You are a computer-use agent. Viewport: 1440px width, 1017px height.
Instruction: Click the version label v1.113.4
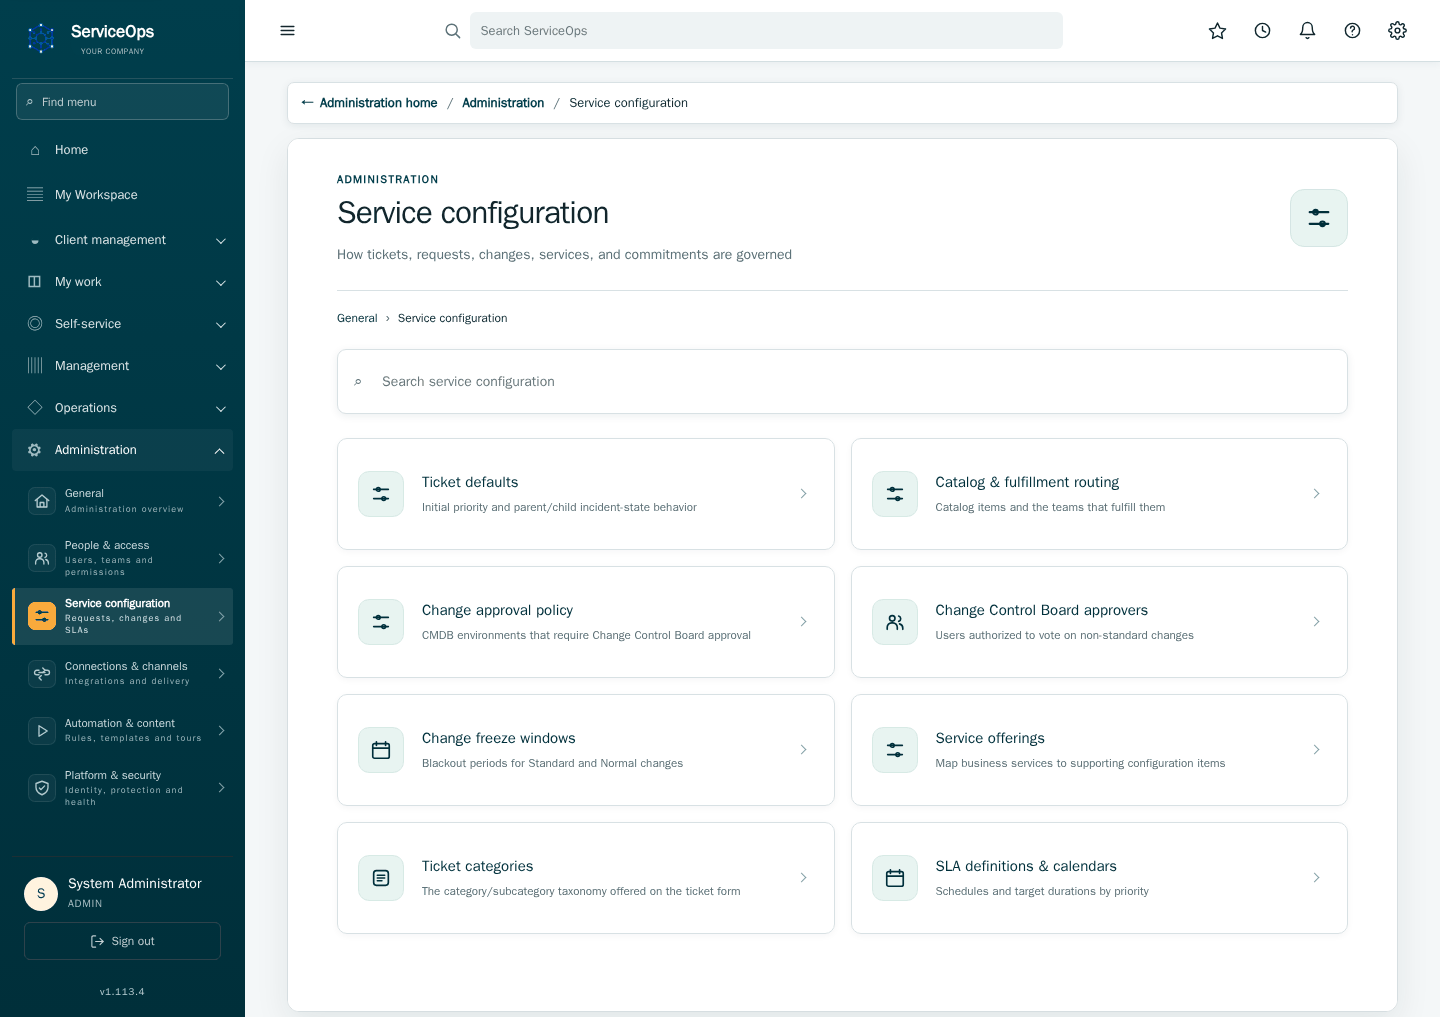point(122,992)
